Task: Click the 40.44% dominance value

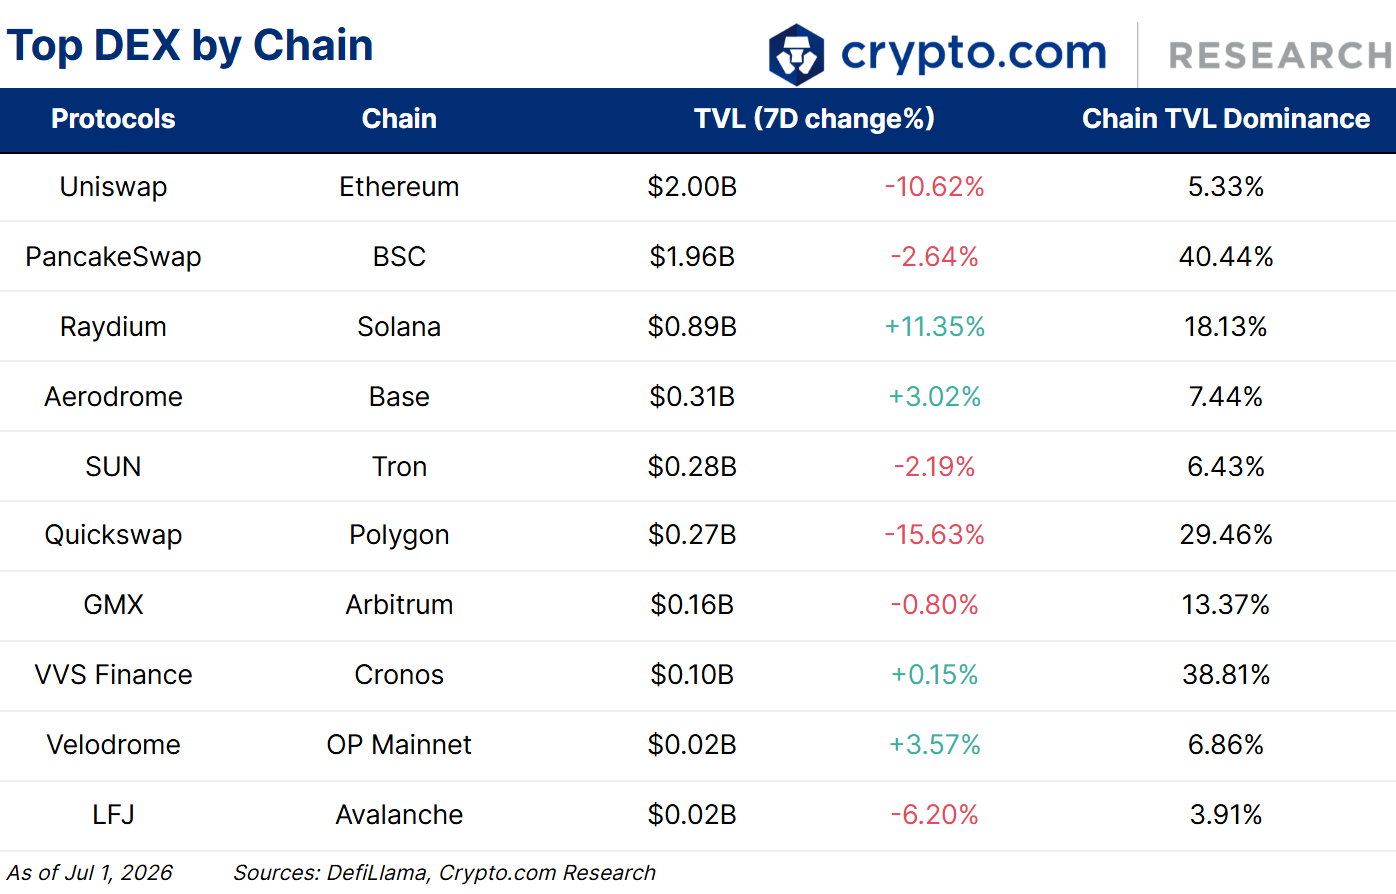Action: 1226,257
